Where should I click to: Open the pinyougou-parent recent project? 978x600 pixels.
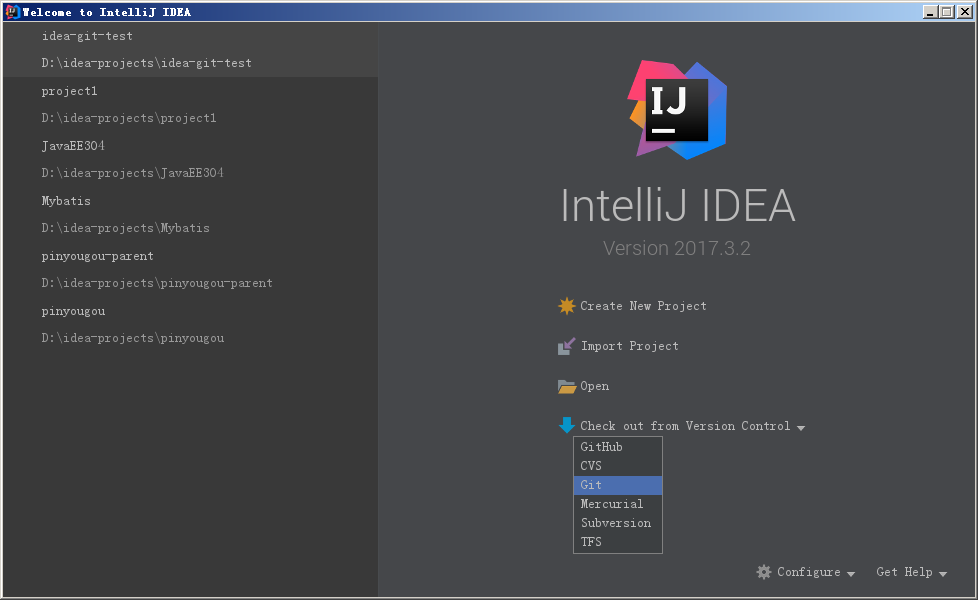(x=98, y=256)
